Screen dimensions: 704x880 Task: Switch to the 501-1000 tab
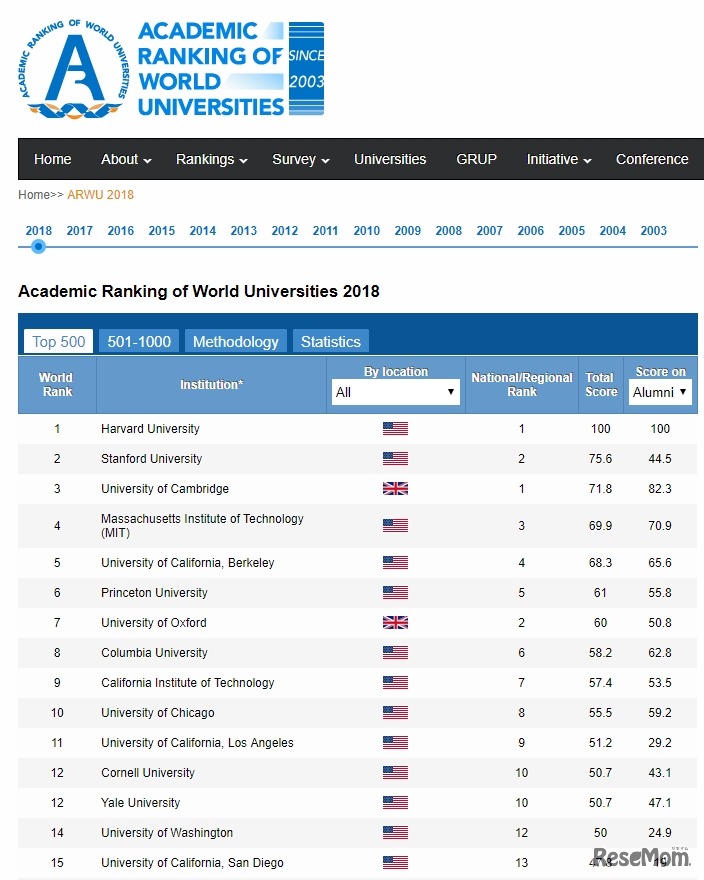point(139,341)
